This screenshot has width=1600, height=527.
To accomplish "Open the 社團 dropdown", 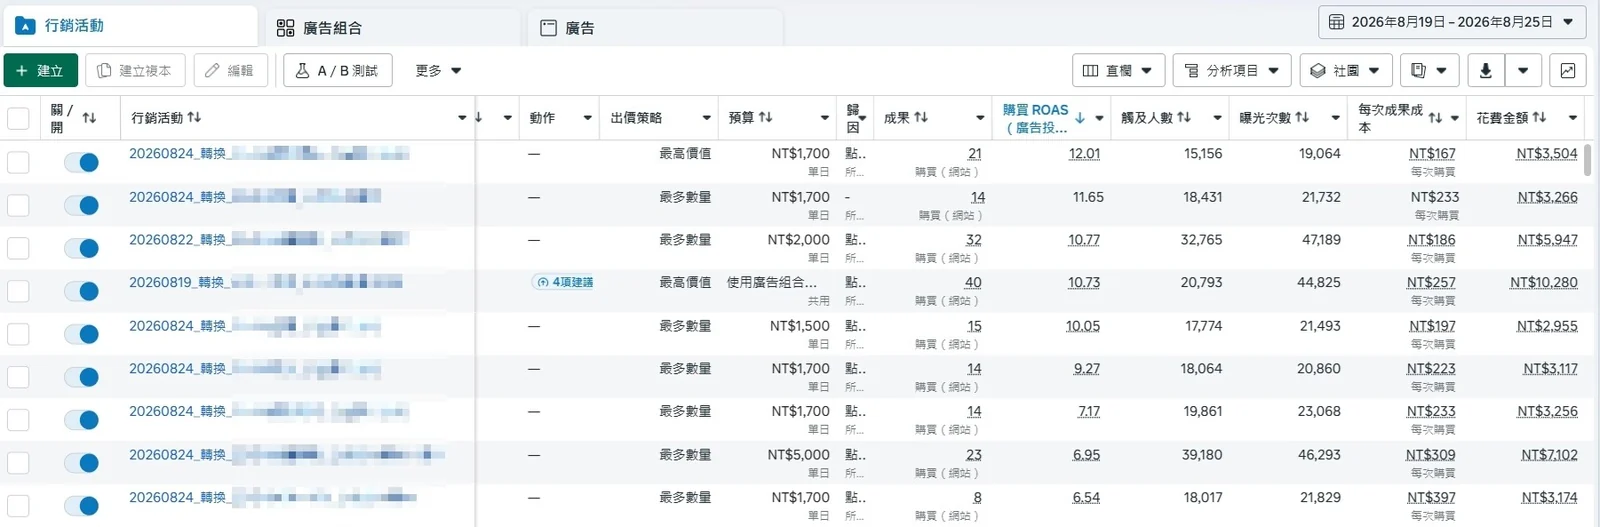I will (1346, 71).
